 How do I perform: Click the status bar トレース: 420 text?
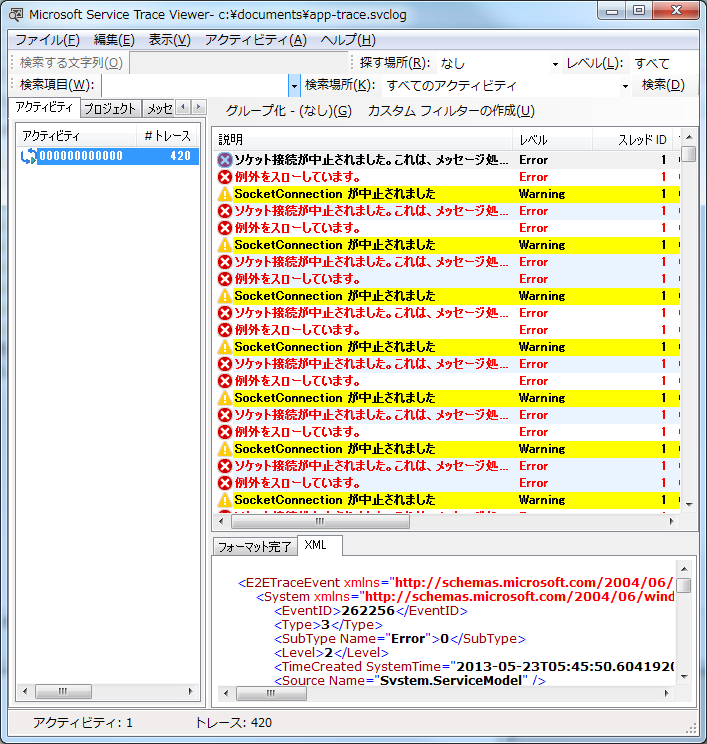[233, 723]
